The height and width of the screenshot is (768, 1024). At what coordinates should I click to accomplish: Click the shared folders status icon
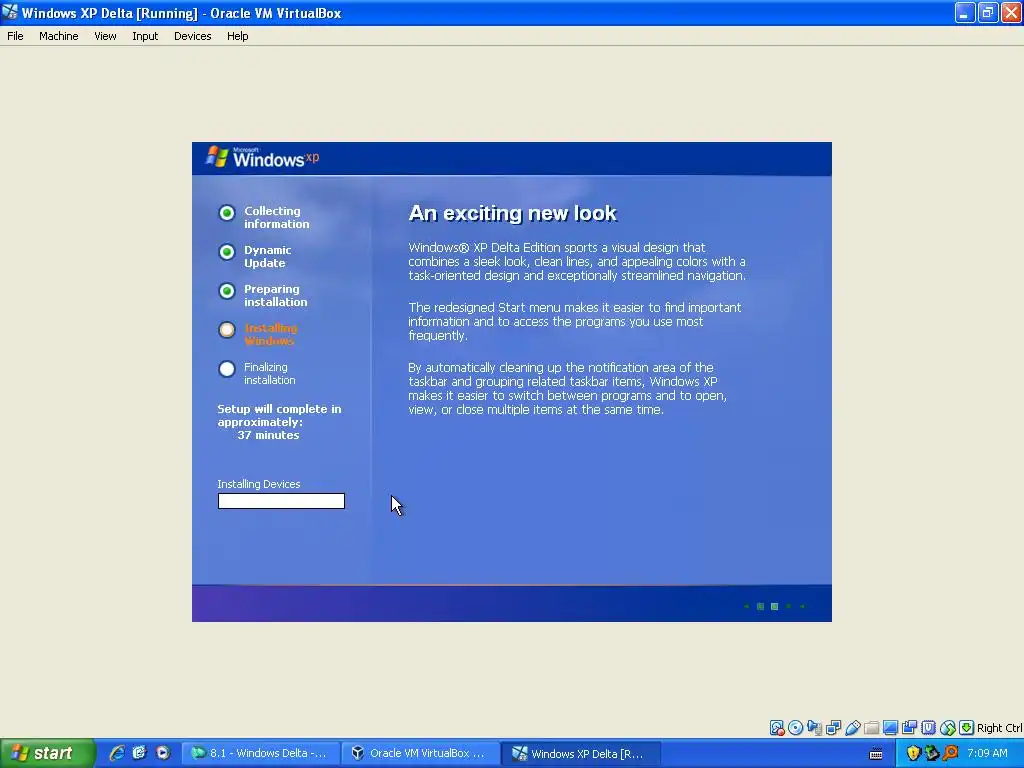pos(871,728)
